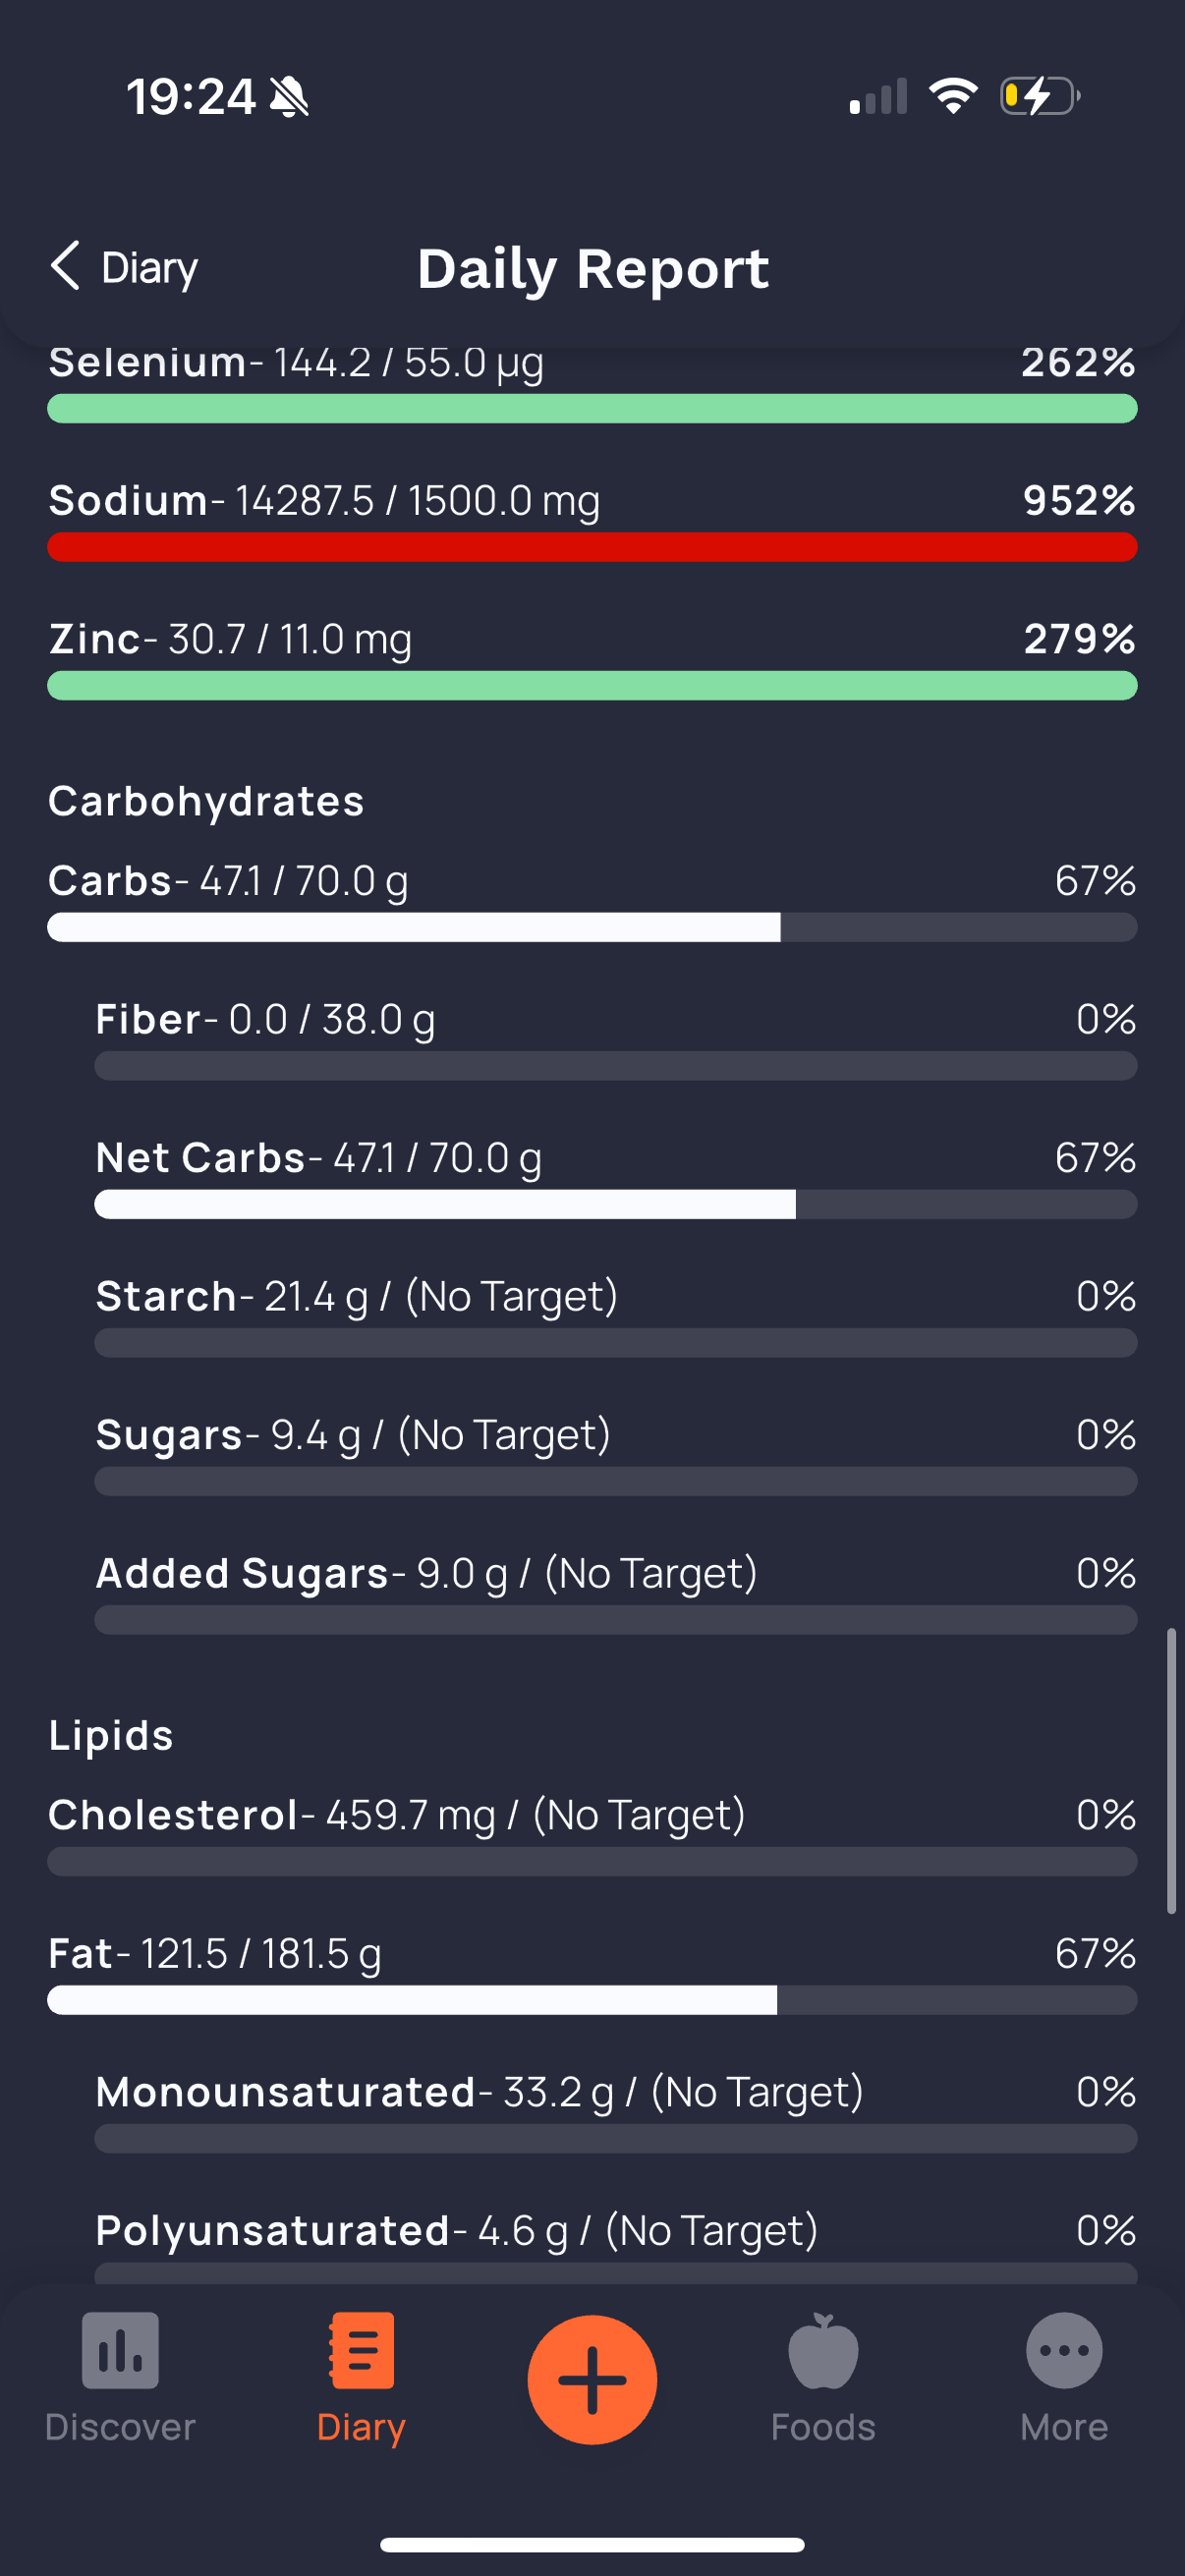Screen dimensions: 1185x2576
Task: Open the Foods apple icon
Action: click(823, 2350)
